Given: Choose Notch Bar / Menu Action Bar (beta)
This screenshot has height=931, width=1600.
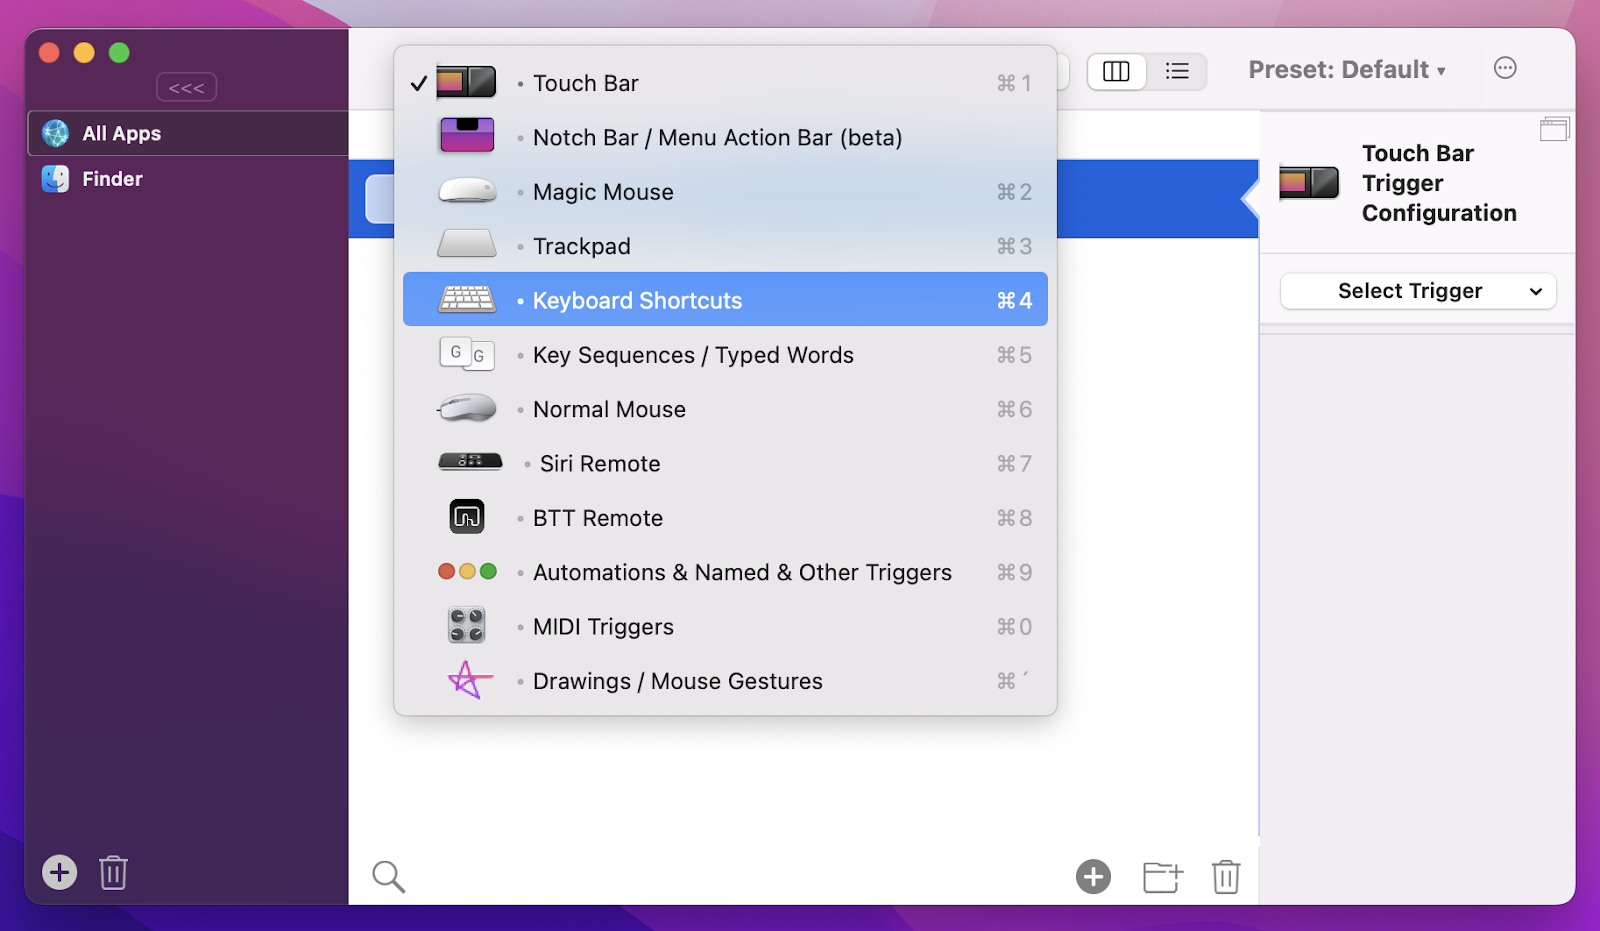Looking at the screenshot, I should point(716,137).
